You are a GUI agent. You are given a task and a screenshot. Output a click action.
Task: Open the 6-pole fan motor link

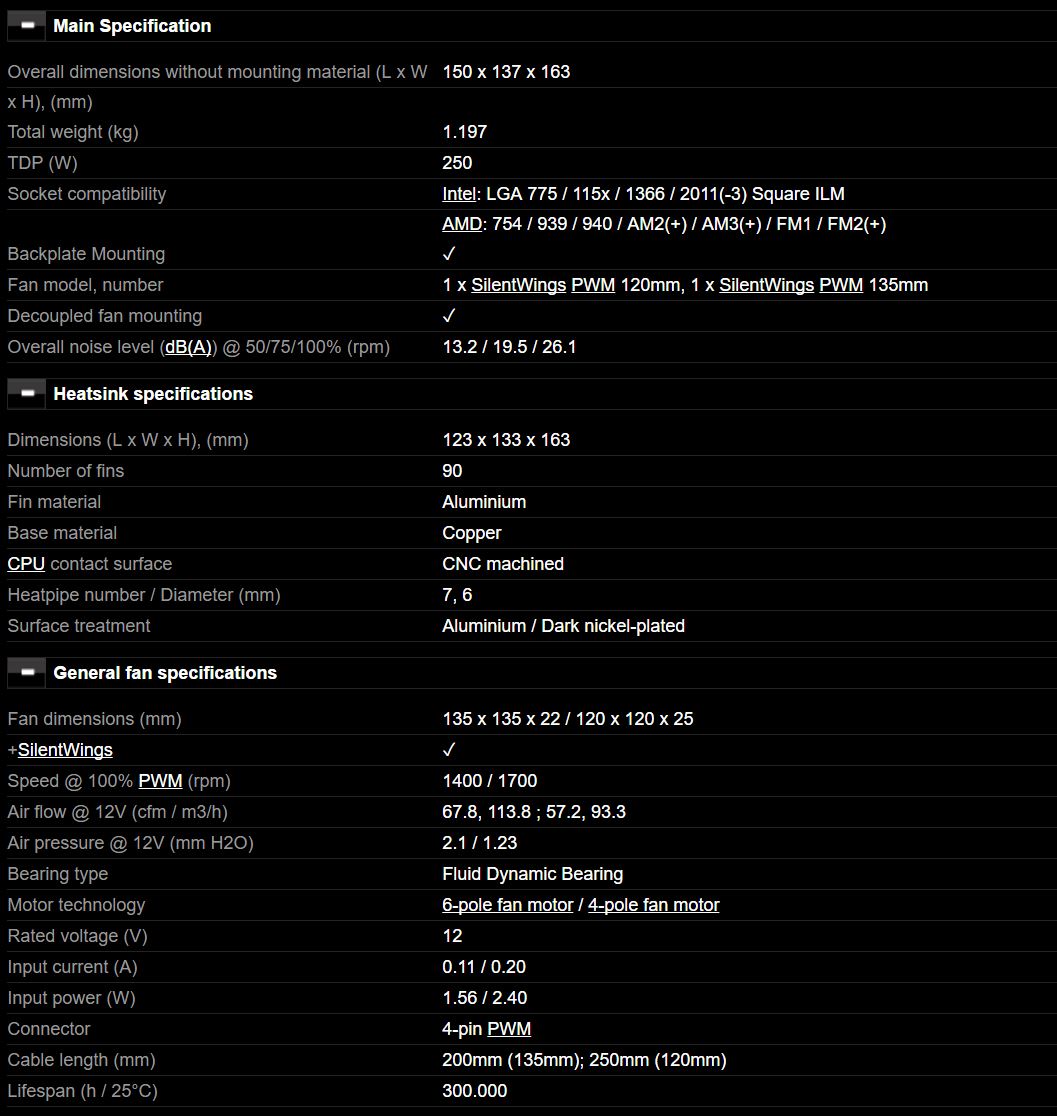point(508,905)
